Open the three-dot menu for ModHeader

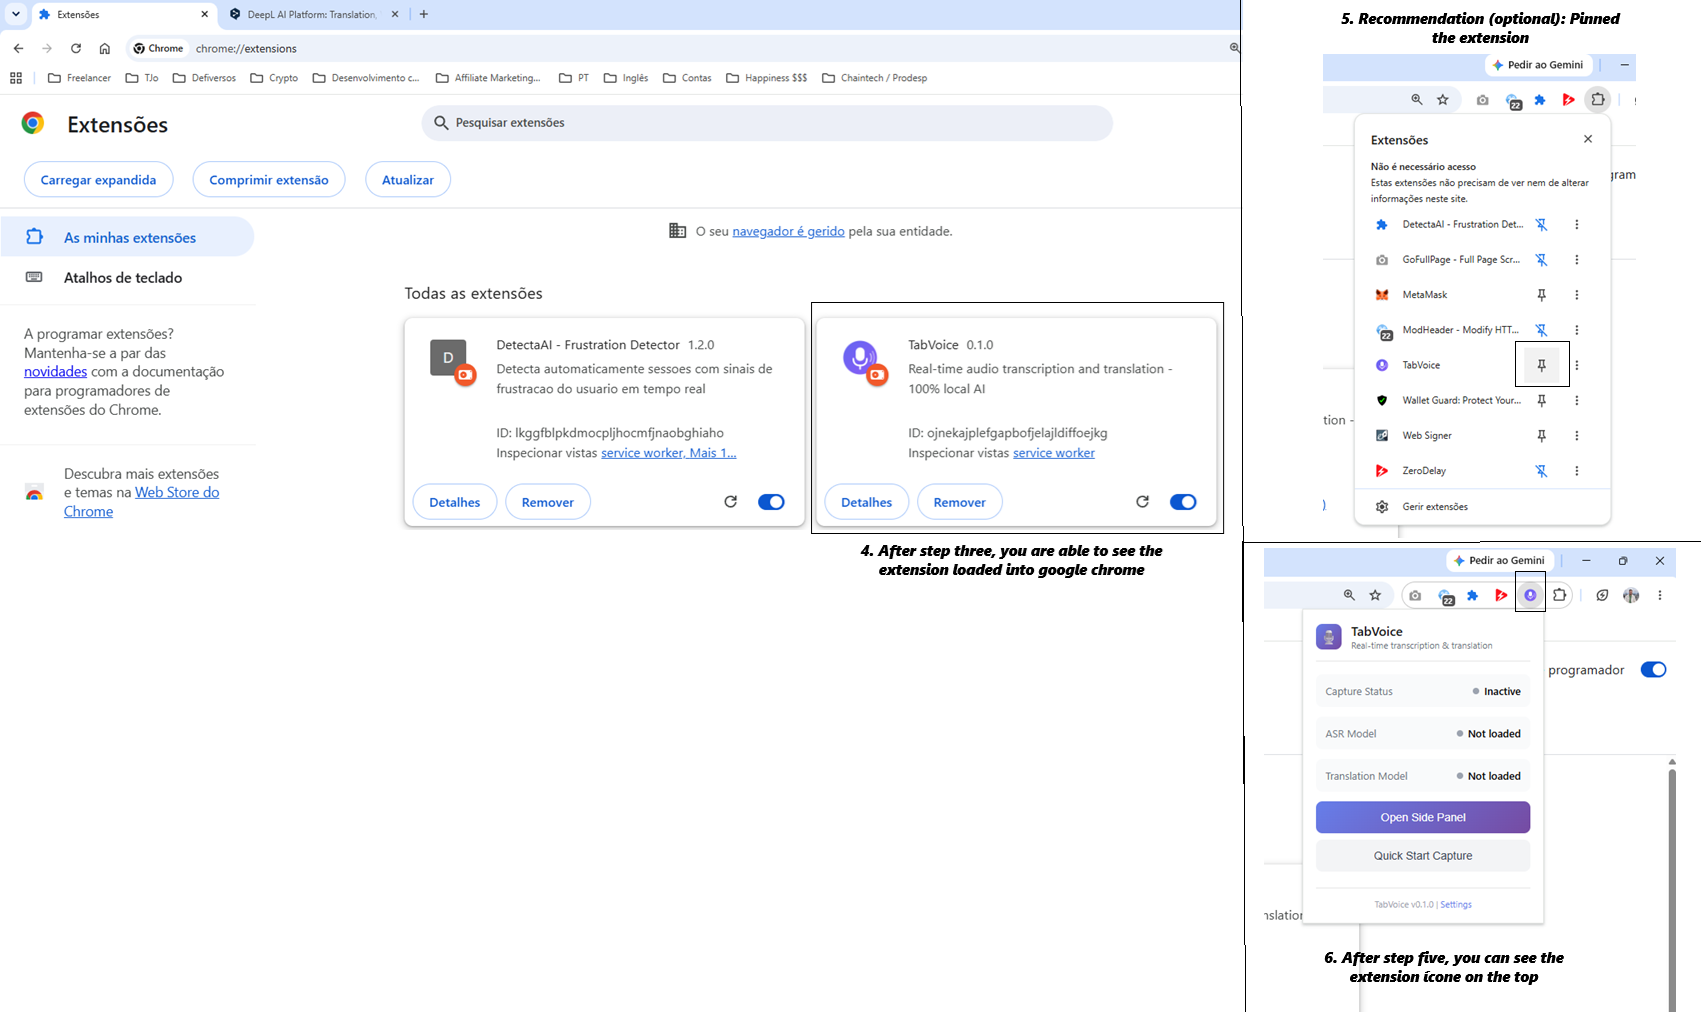(x=1577, y=330)
